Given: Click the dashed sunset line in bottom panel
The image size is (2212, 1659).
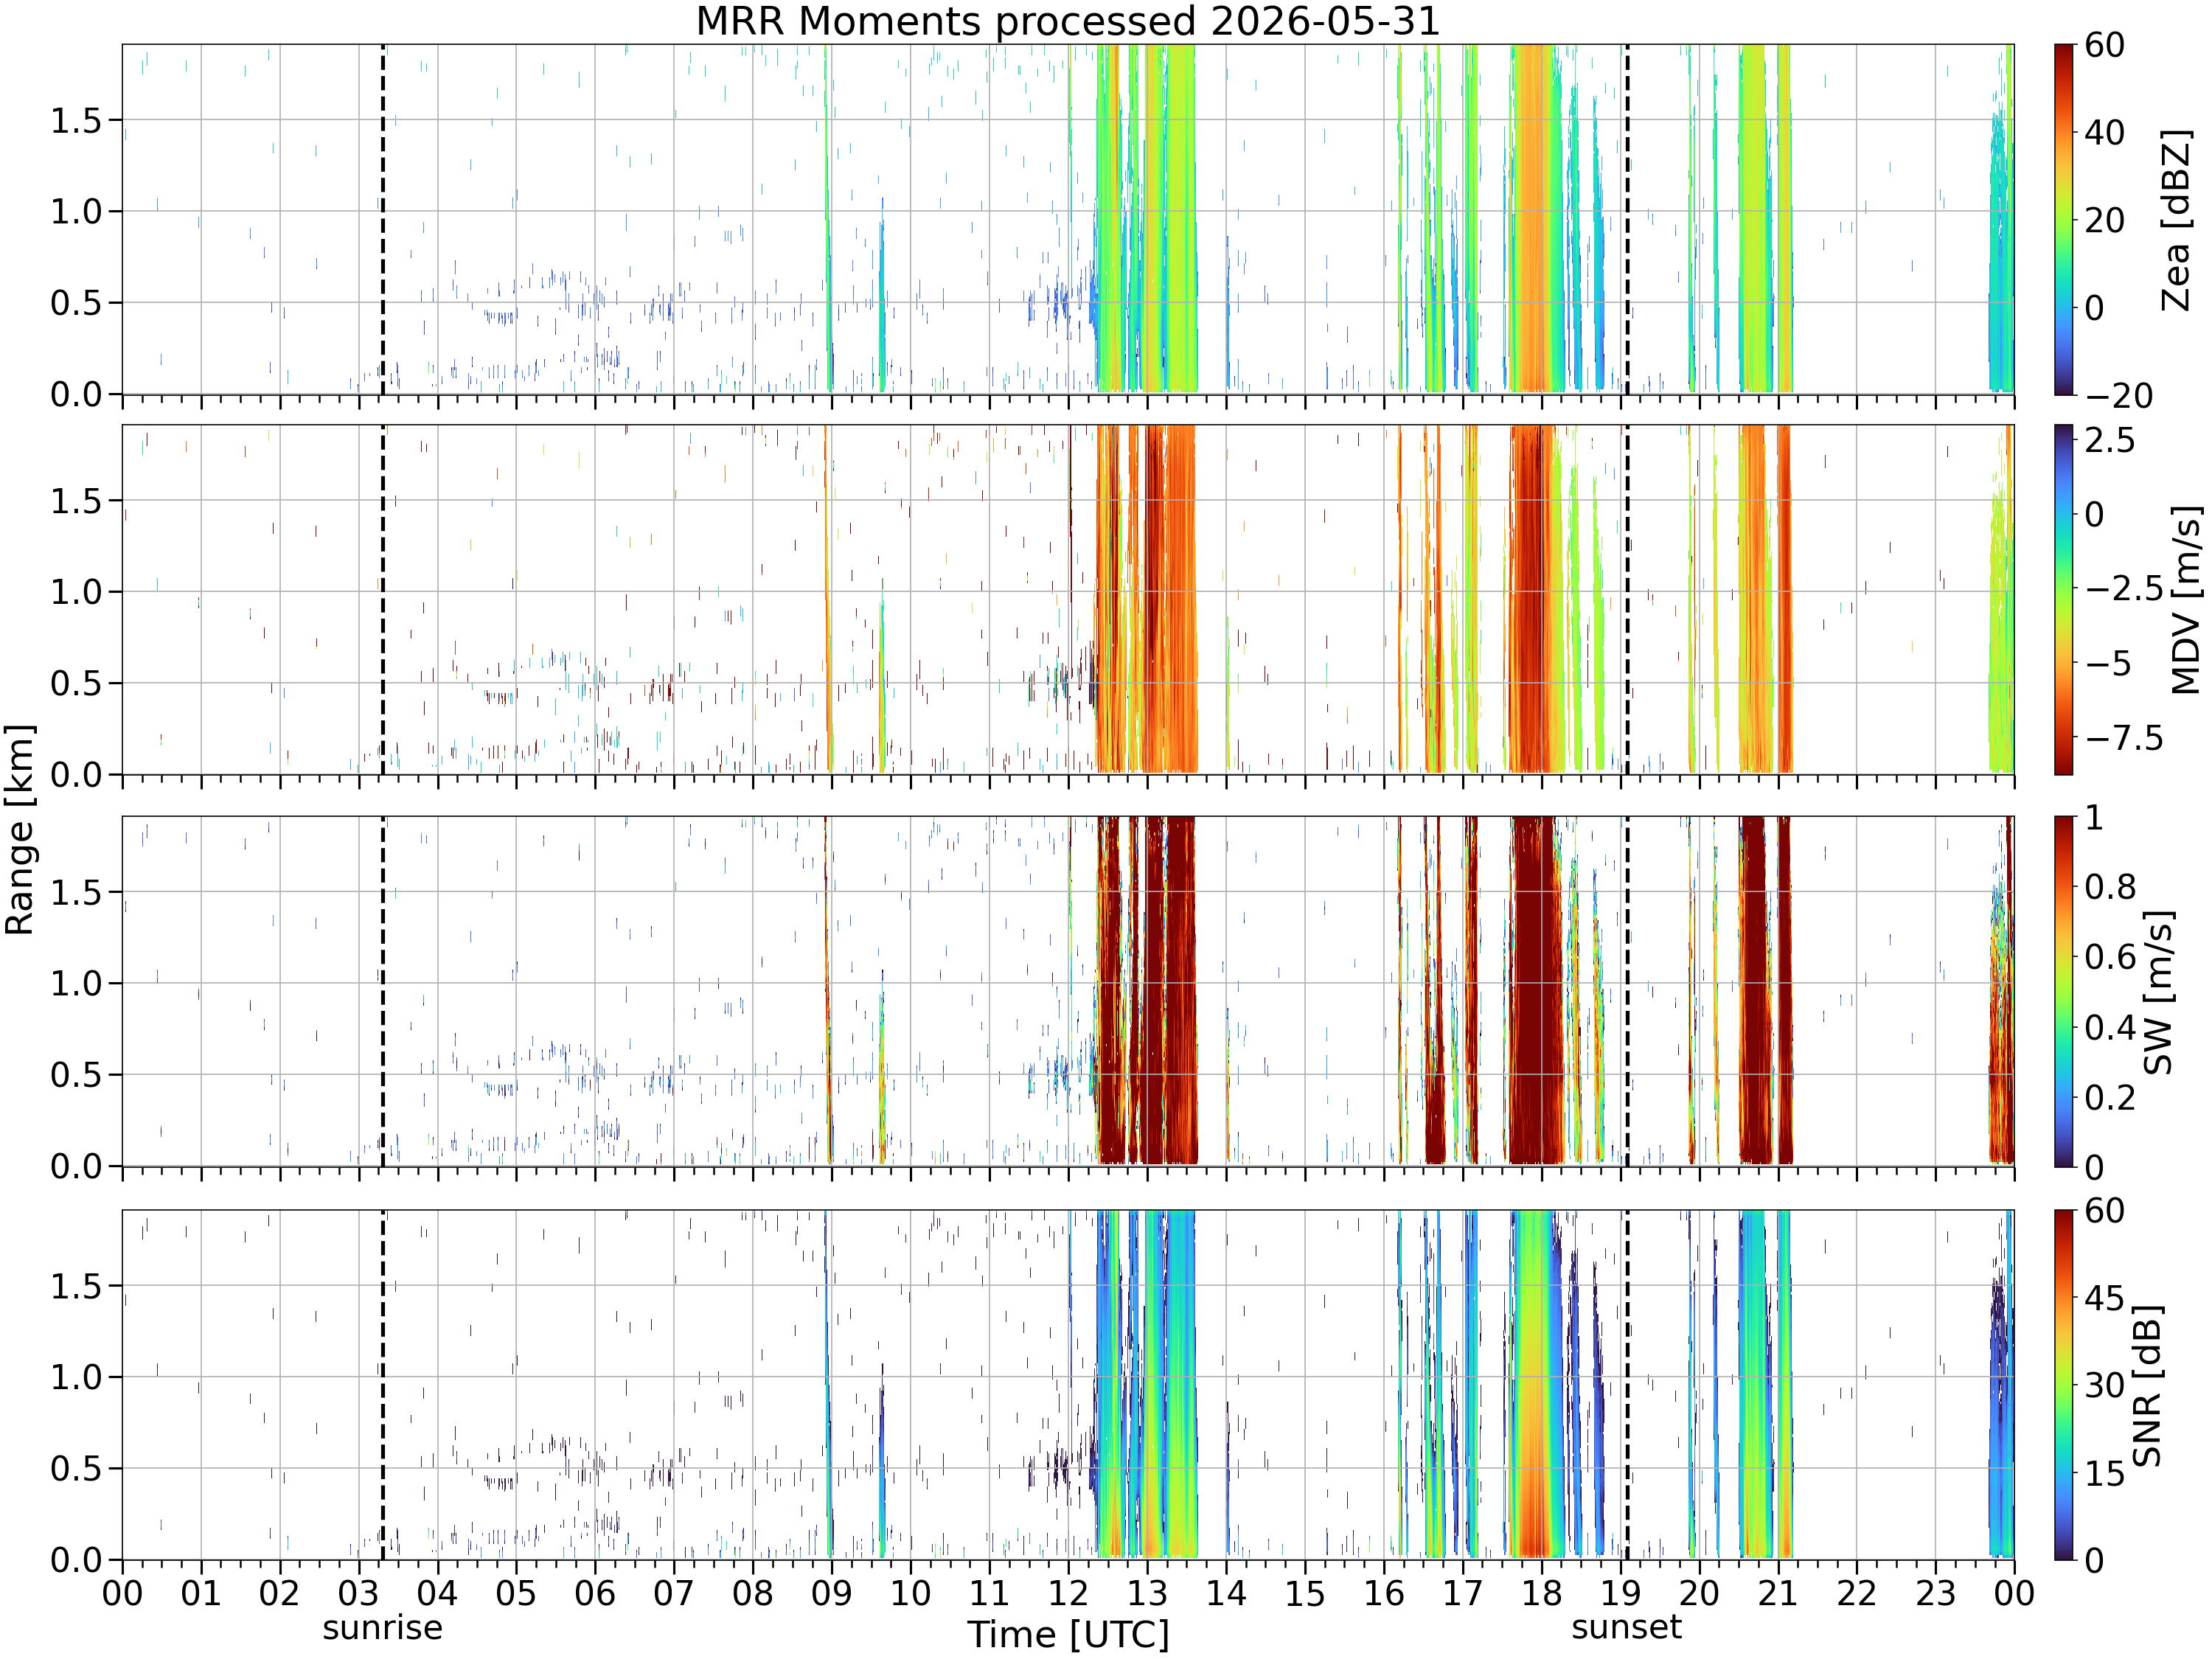Looking at the screenshot, I should pos(1627,1385).
